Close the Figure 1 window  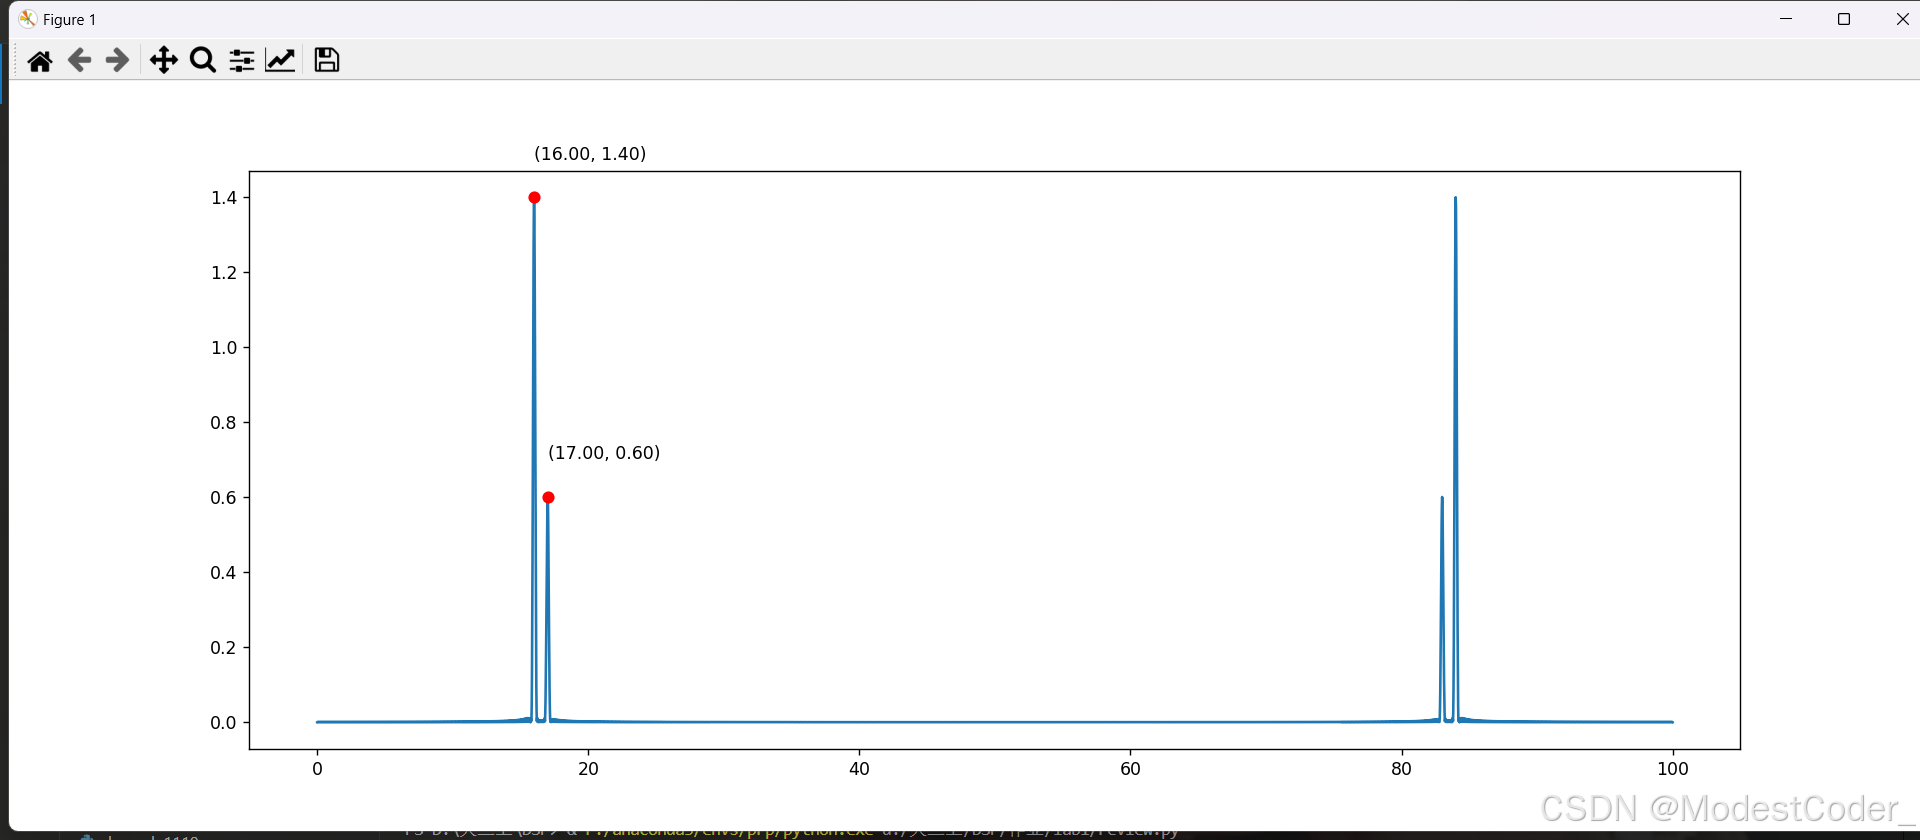pyautogui.click(x=1902, y=19)
